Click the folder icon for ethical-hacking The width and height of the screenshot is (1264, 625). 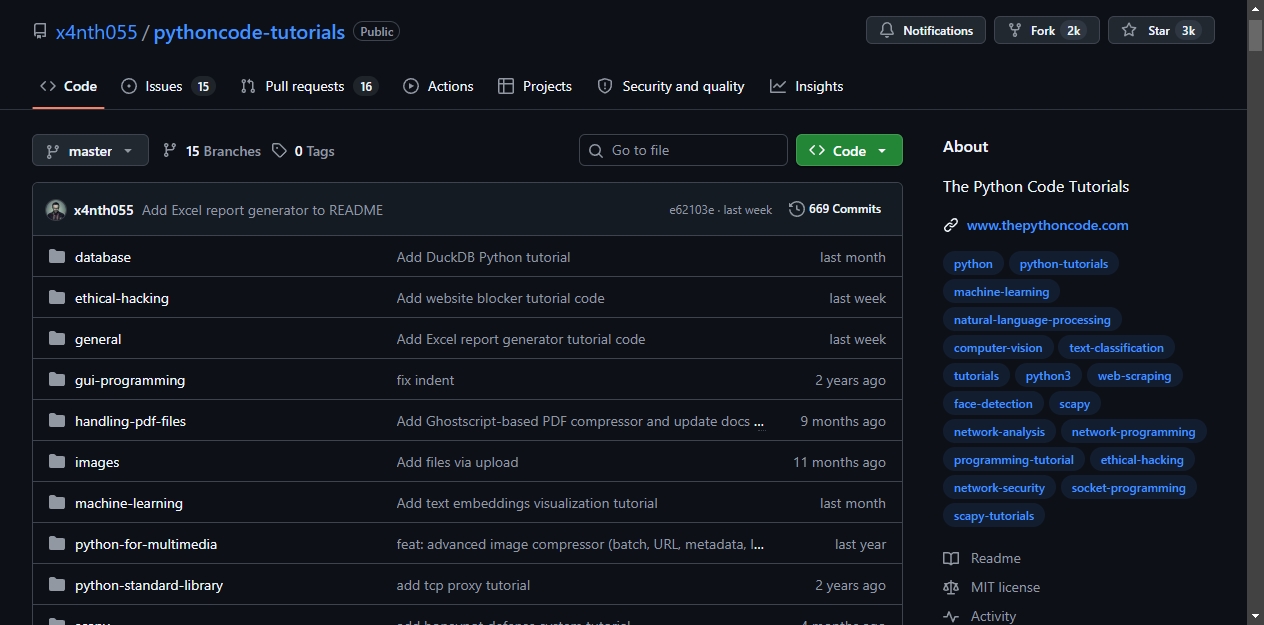[x=57, y=298]
